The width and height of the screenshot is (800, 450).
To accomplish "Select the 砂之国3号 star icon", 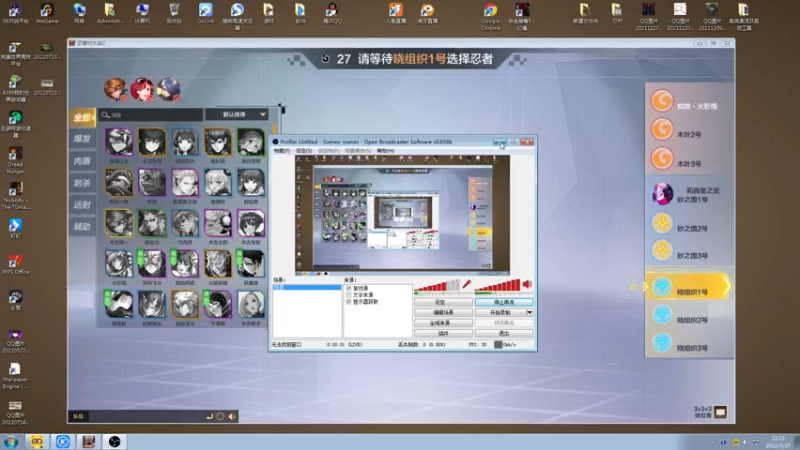I will (x=662, y=251).
